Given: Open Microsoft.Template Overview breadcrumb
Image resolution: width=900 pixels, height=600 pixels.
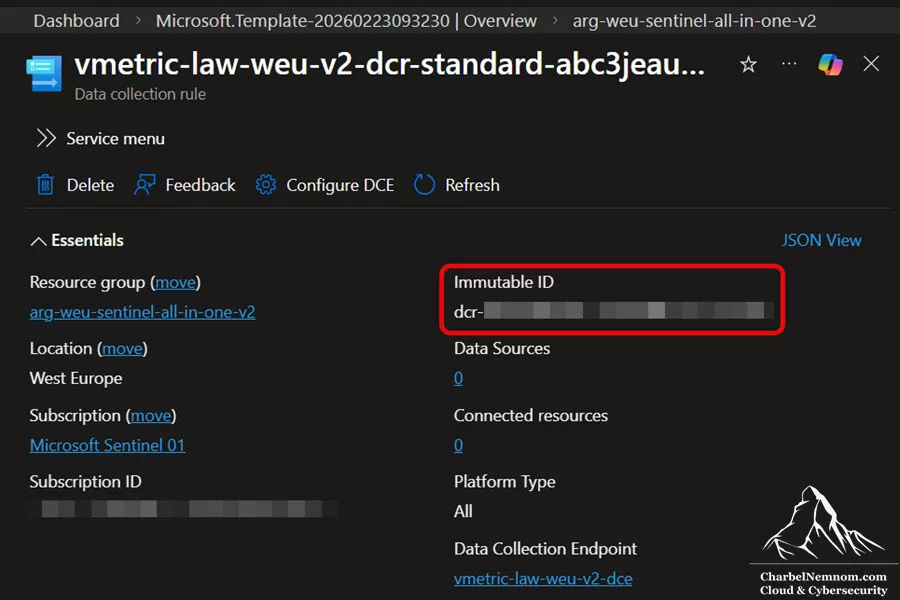Looking at the screenshot, I should pyautogui.click(x=346, y=21).
